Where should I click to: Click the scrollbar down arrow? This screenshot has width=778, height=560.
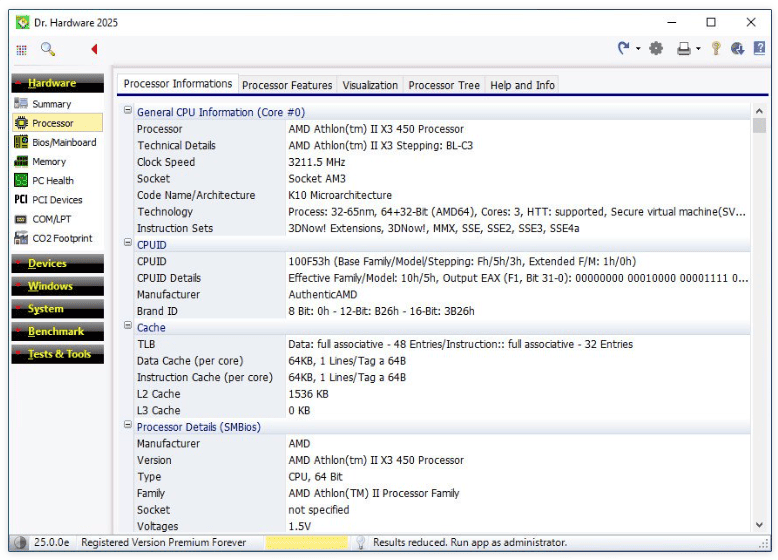[759, 525]
